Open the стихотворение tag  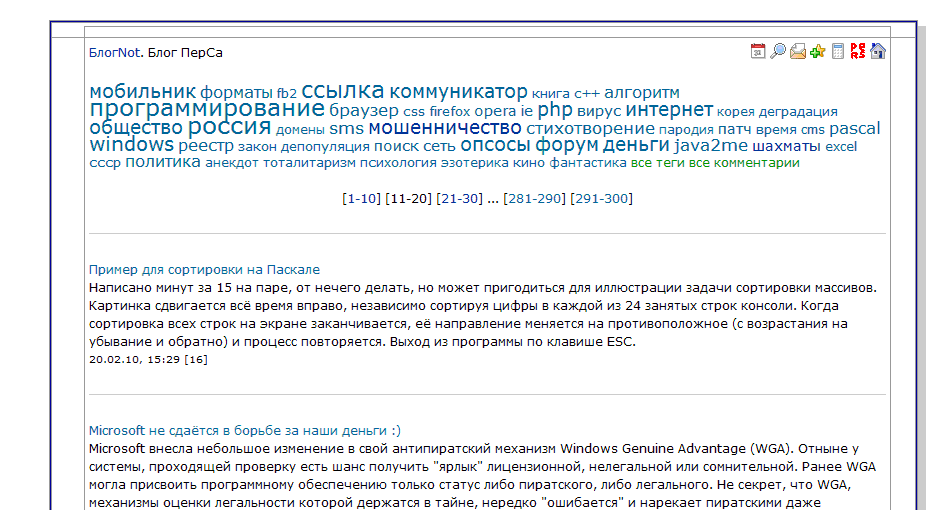(590, 128)
